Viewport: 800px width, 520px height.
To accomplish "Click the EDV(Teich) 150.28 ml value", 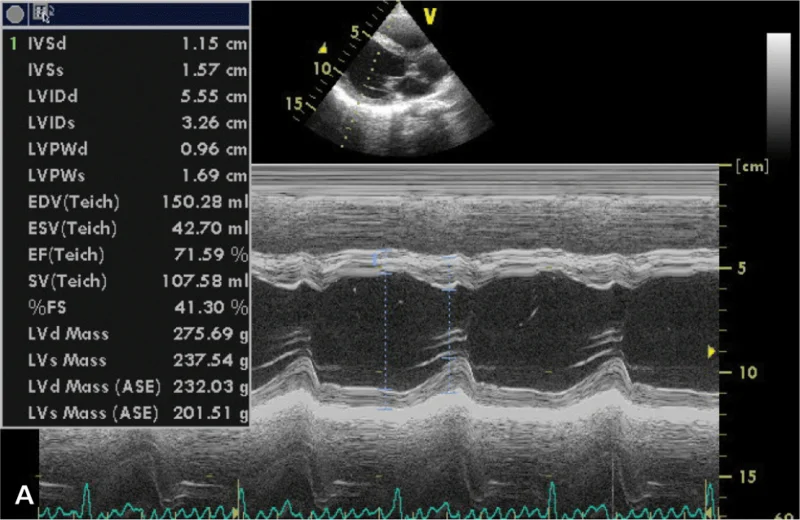I will 205,202.
